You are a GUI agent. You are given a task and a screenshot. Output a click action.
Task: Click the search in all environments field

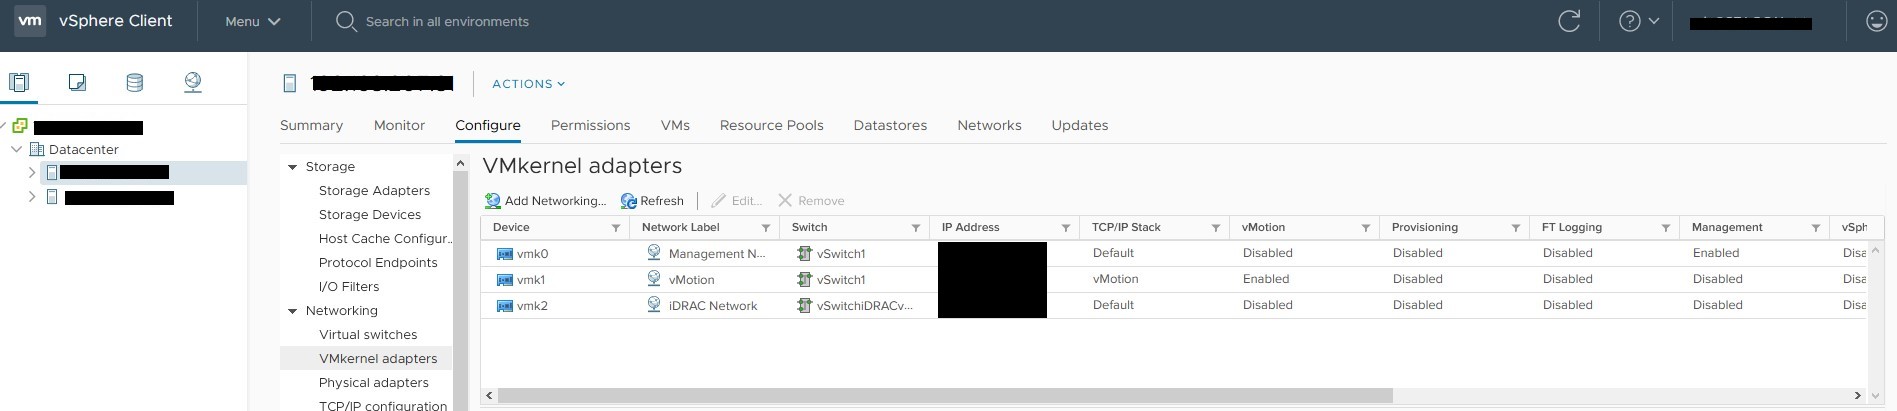tap(447, 21)
